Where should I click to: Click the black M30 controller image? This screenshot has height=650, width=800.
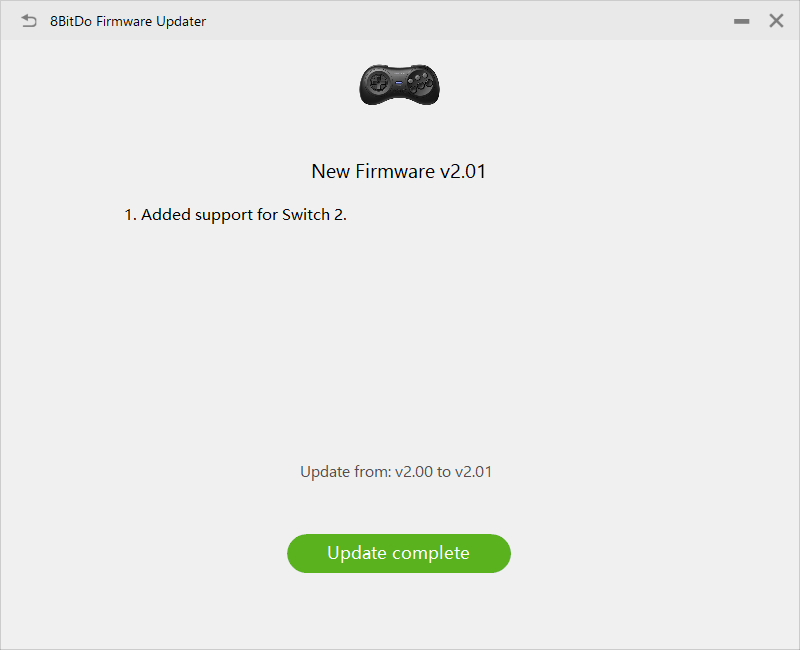[399, 85]
